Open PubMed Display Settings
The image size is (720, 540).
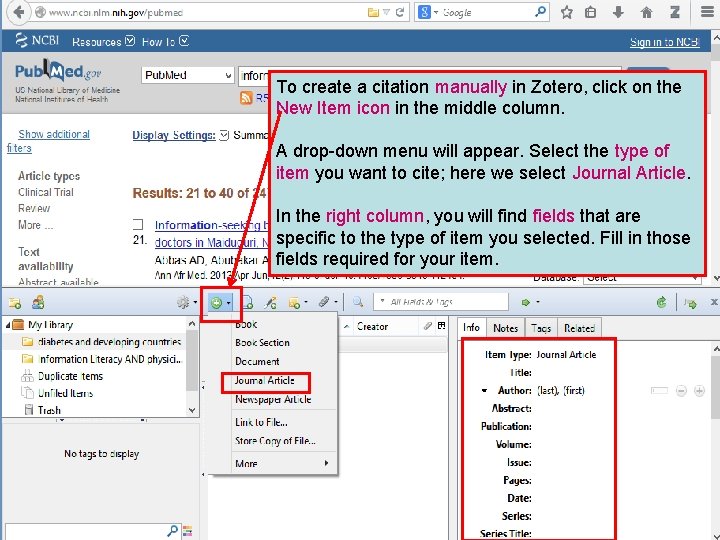pos(174,135)
